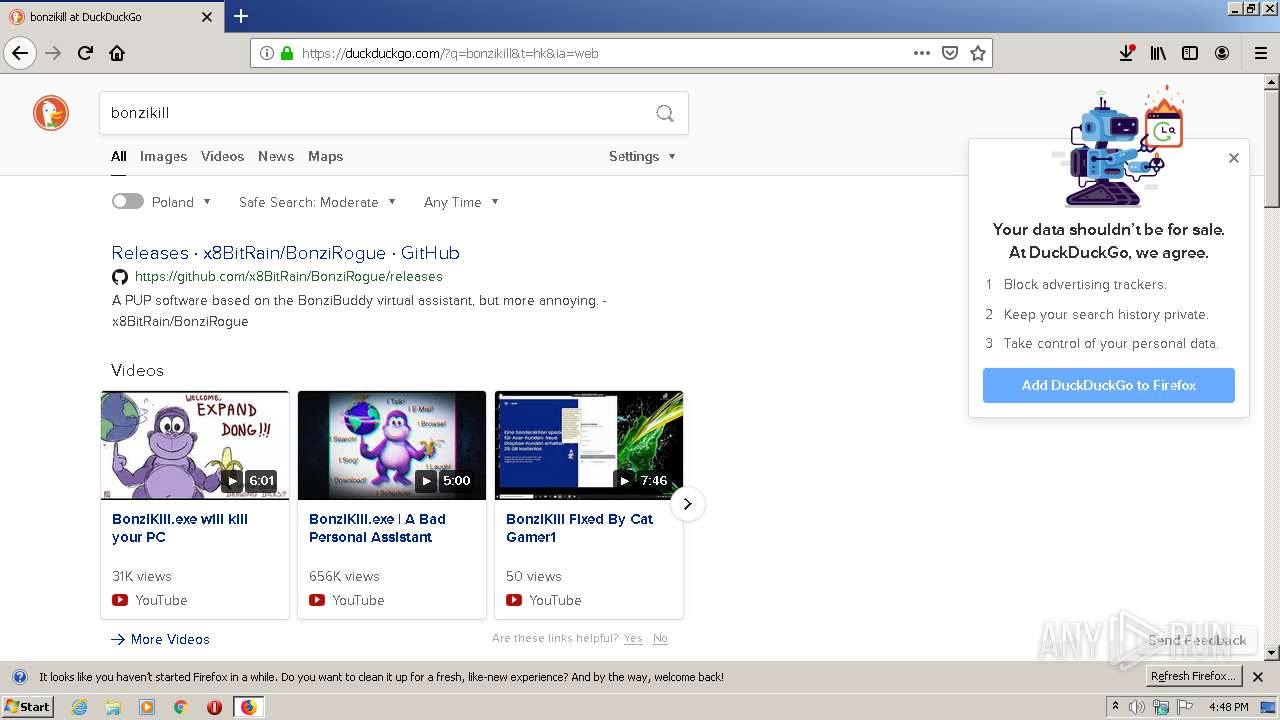The height and width of the screenshot is (720, 1280).
Task: Open Windows Explorer from taskbar
Action: (113, 707)
